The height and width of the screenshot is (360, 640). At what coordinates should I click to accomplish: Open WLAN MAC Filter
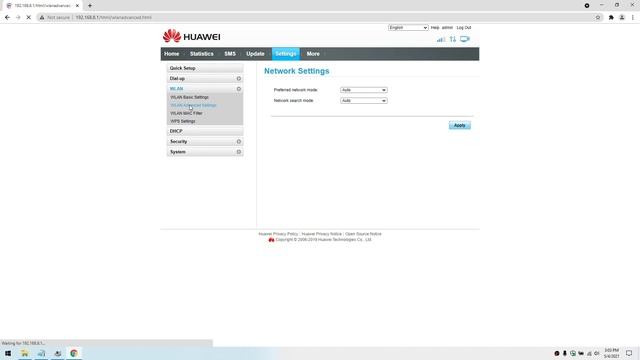coord(186,113)
